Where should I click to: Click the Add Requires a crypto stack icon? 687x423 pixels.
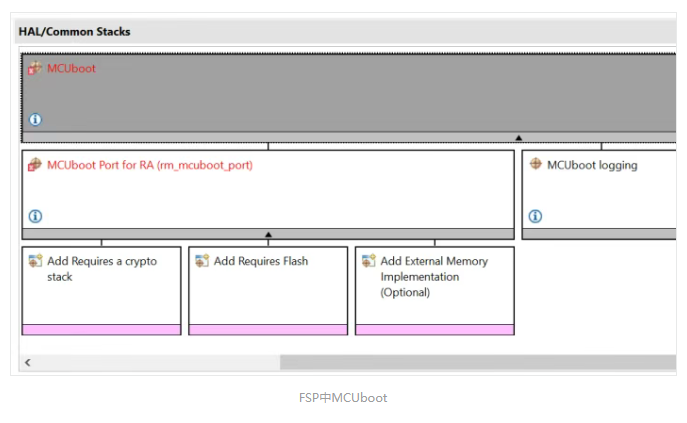[35, 260]
